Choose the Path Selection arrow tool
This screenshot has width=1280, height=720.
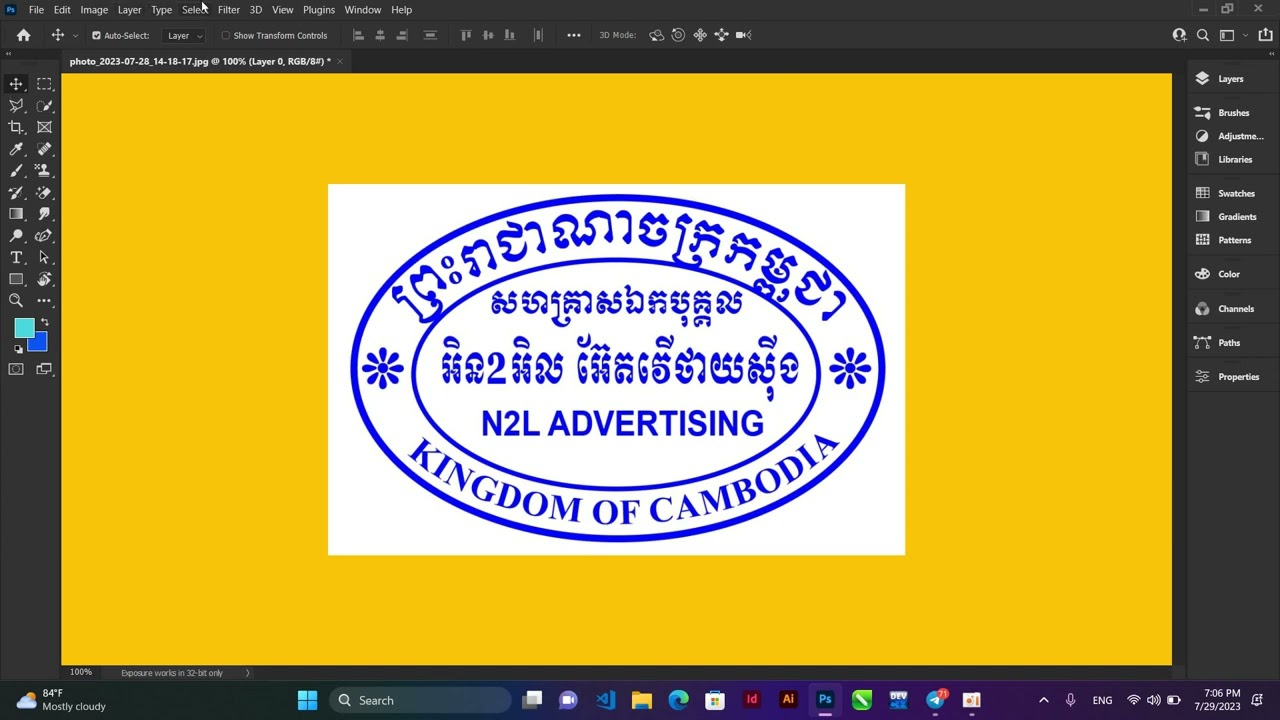pyautogui.click(x=44, y=258)
